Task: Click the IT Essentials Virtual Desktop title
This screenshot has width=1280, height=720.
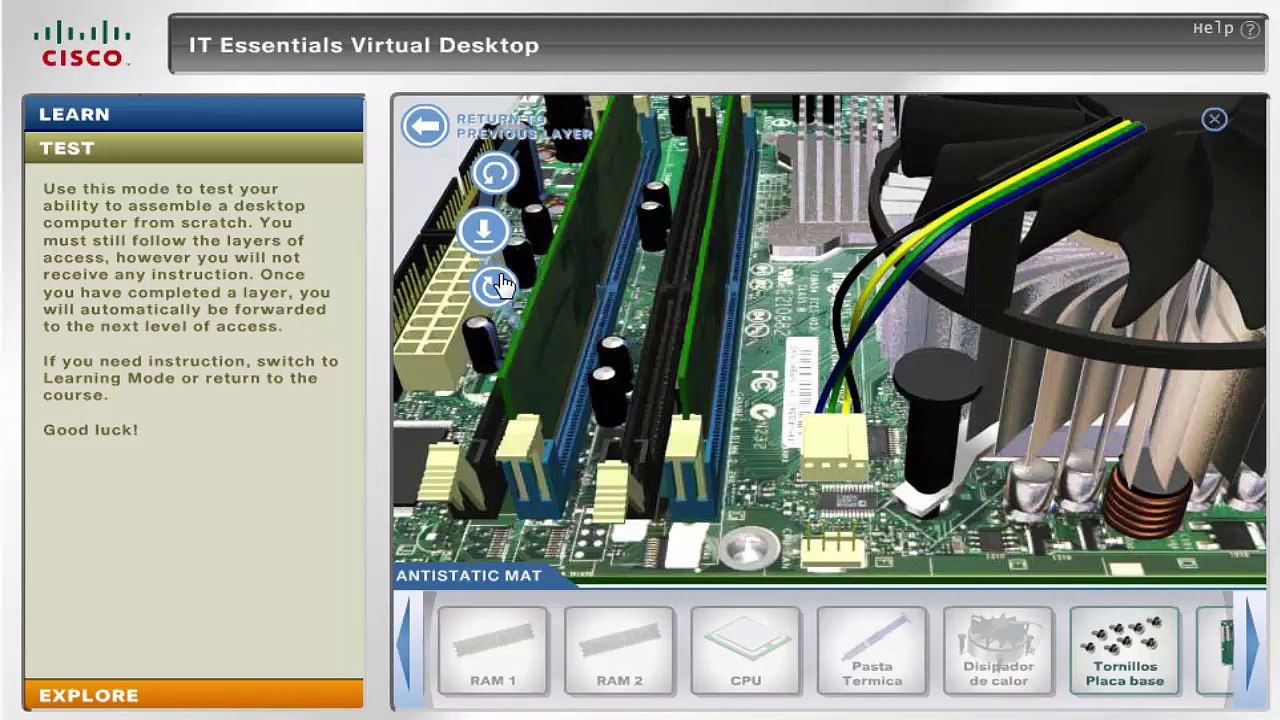Action: (364, 45)
